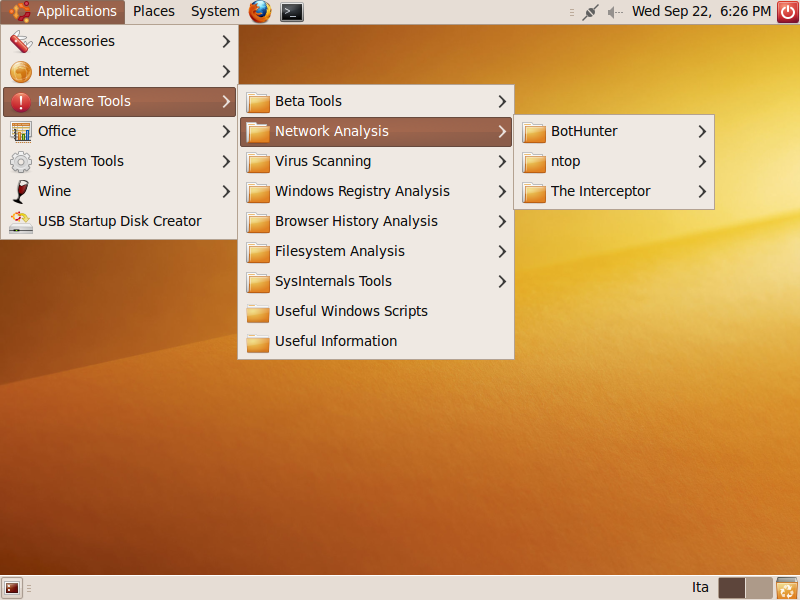This screenshot has height=600, width=800.
Task: Click the date and time clock
Action: (x=701, y=11)
